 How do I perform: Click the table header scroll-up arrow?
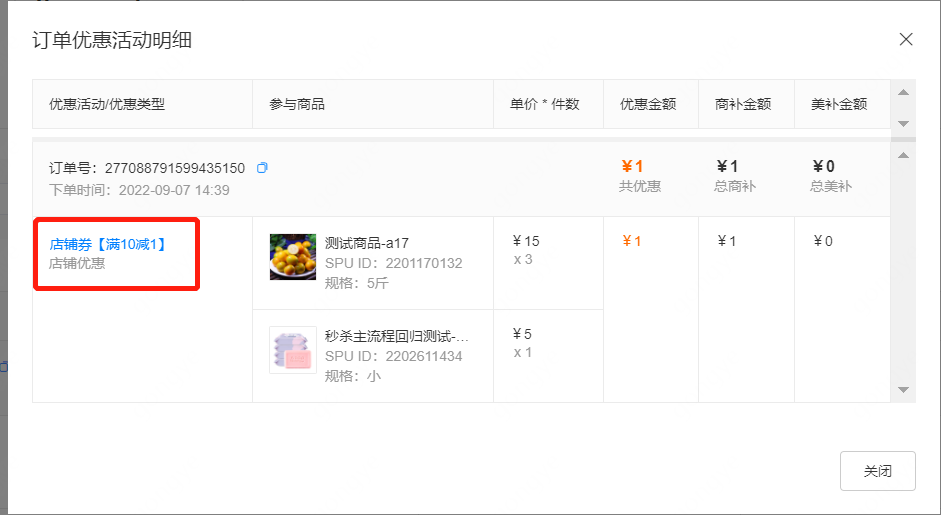[x=903, y=93]
